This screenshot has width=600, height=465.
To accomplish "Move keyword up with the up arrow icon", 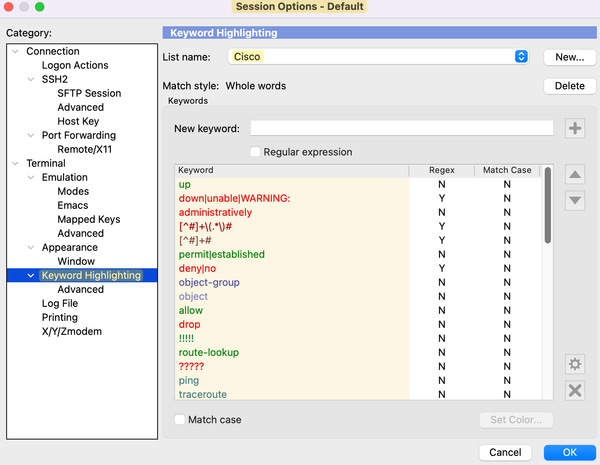I will (575, 175).
